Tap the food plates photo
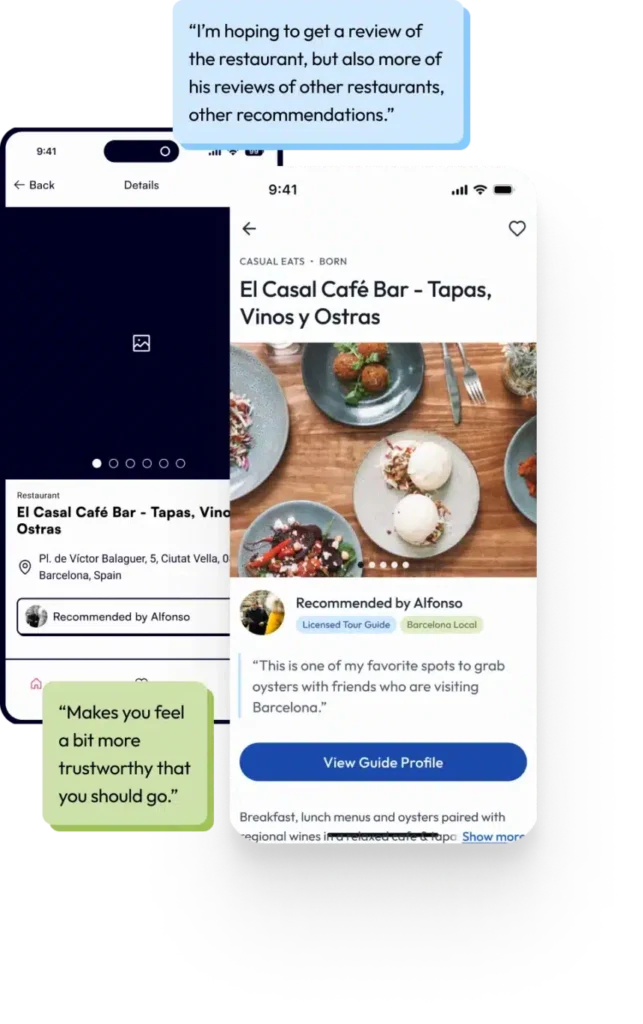 click(x=383, y=460)
